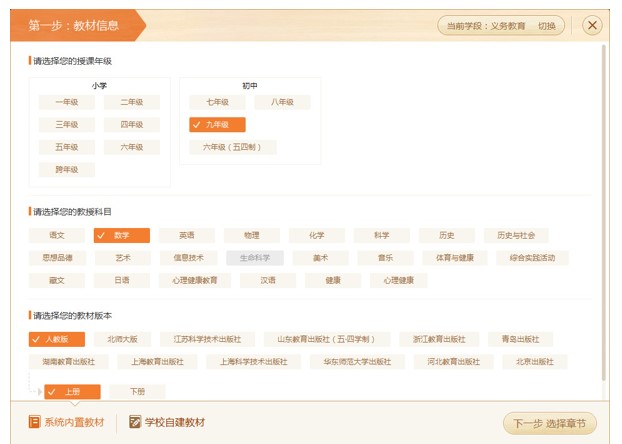Screen dimensions: 622x444
Task: Select 四年级 grade
Action: (132, 125)
